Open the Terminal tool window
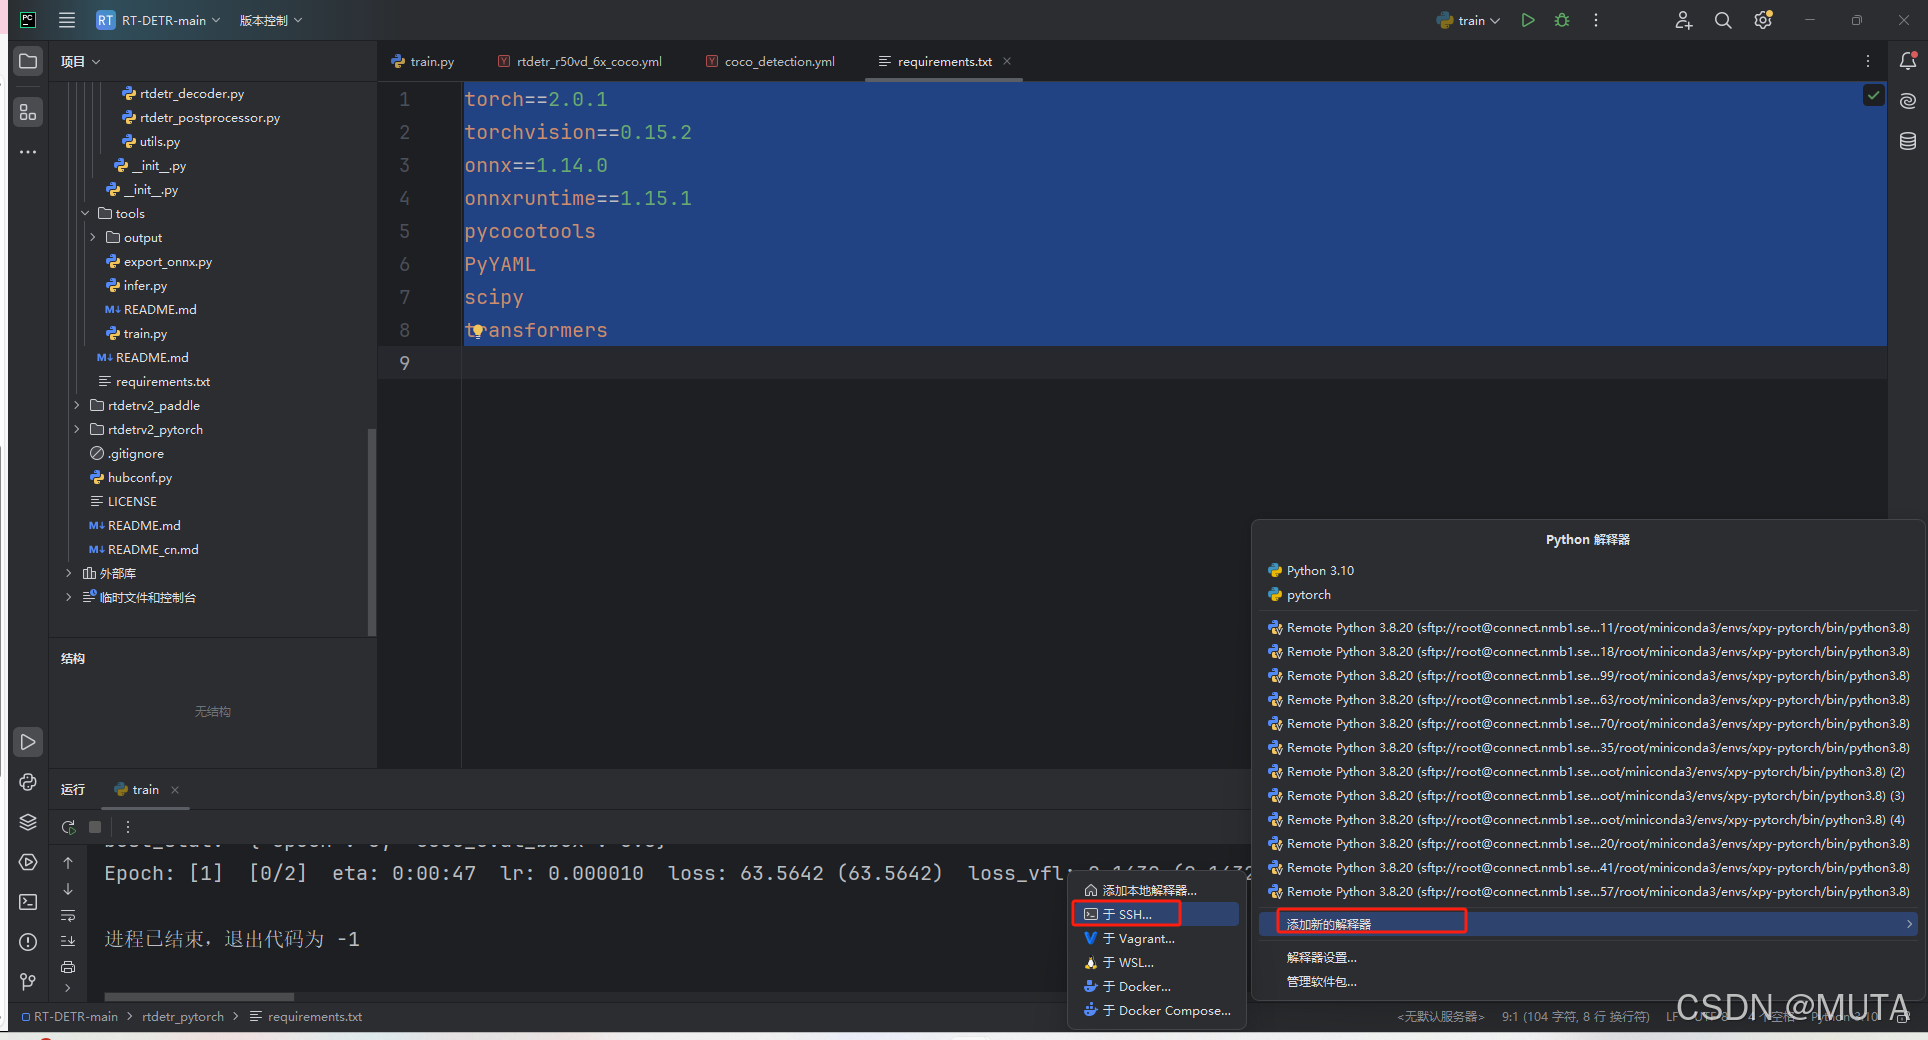Image resolution: width=1928 pixels, height=1040 pixels. (28, 902)
